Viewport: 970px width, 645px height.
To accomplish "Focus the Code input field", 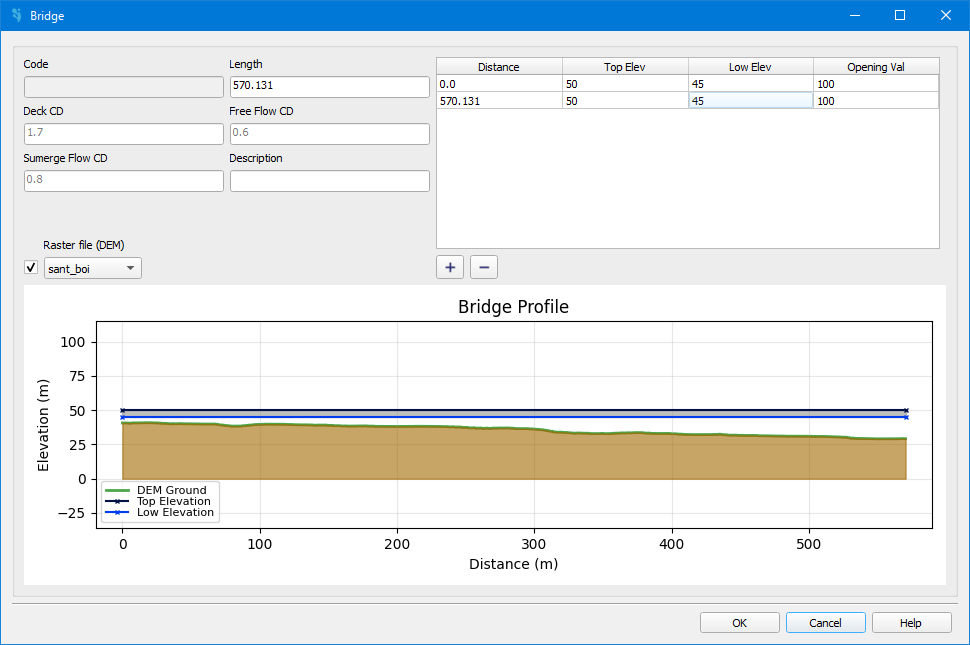I will pos(124,87).
